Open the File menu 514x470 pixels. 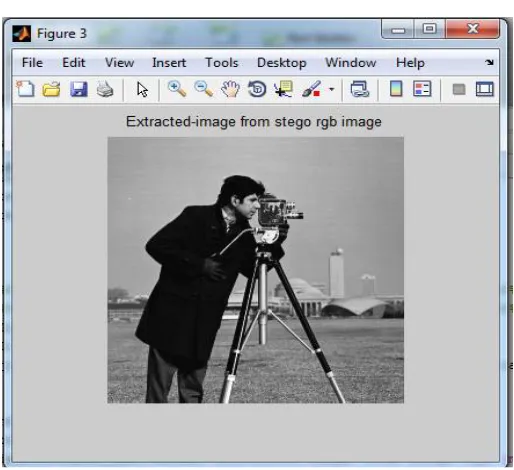click(32, 63)
